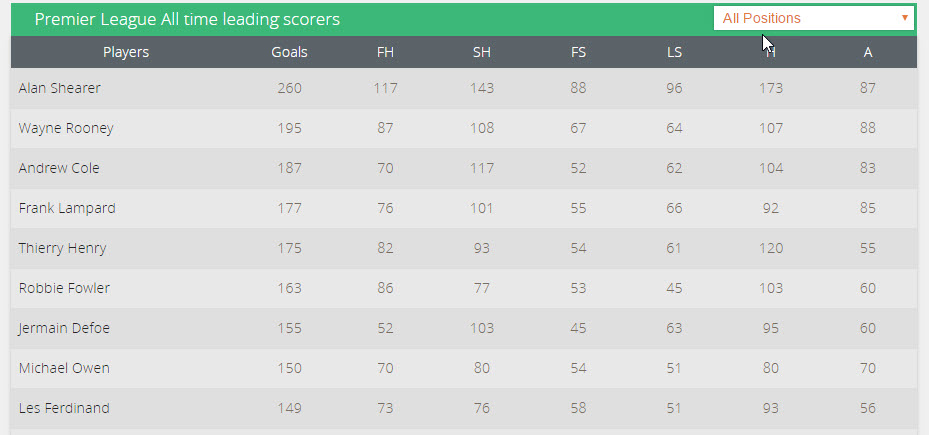The height and width of the screenshot is (435, 929).
Task: Click the FH column header
Action: pyautogui.click(x=385, y=52)
